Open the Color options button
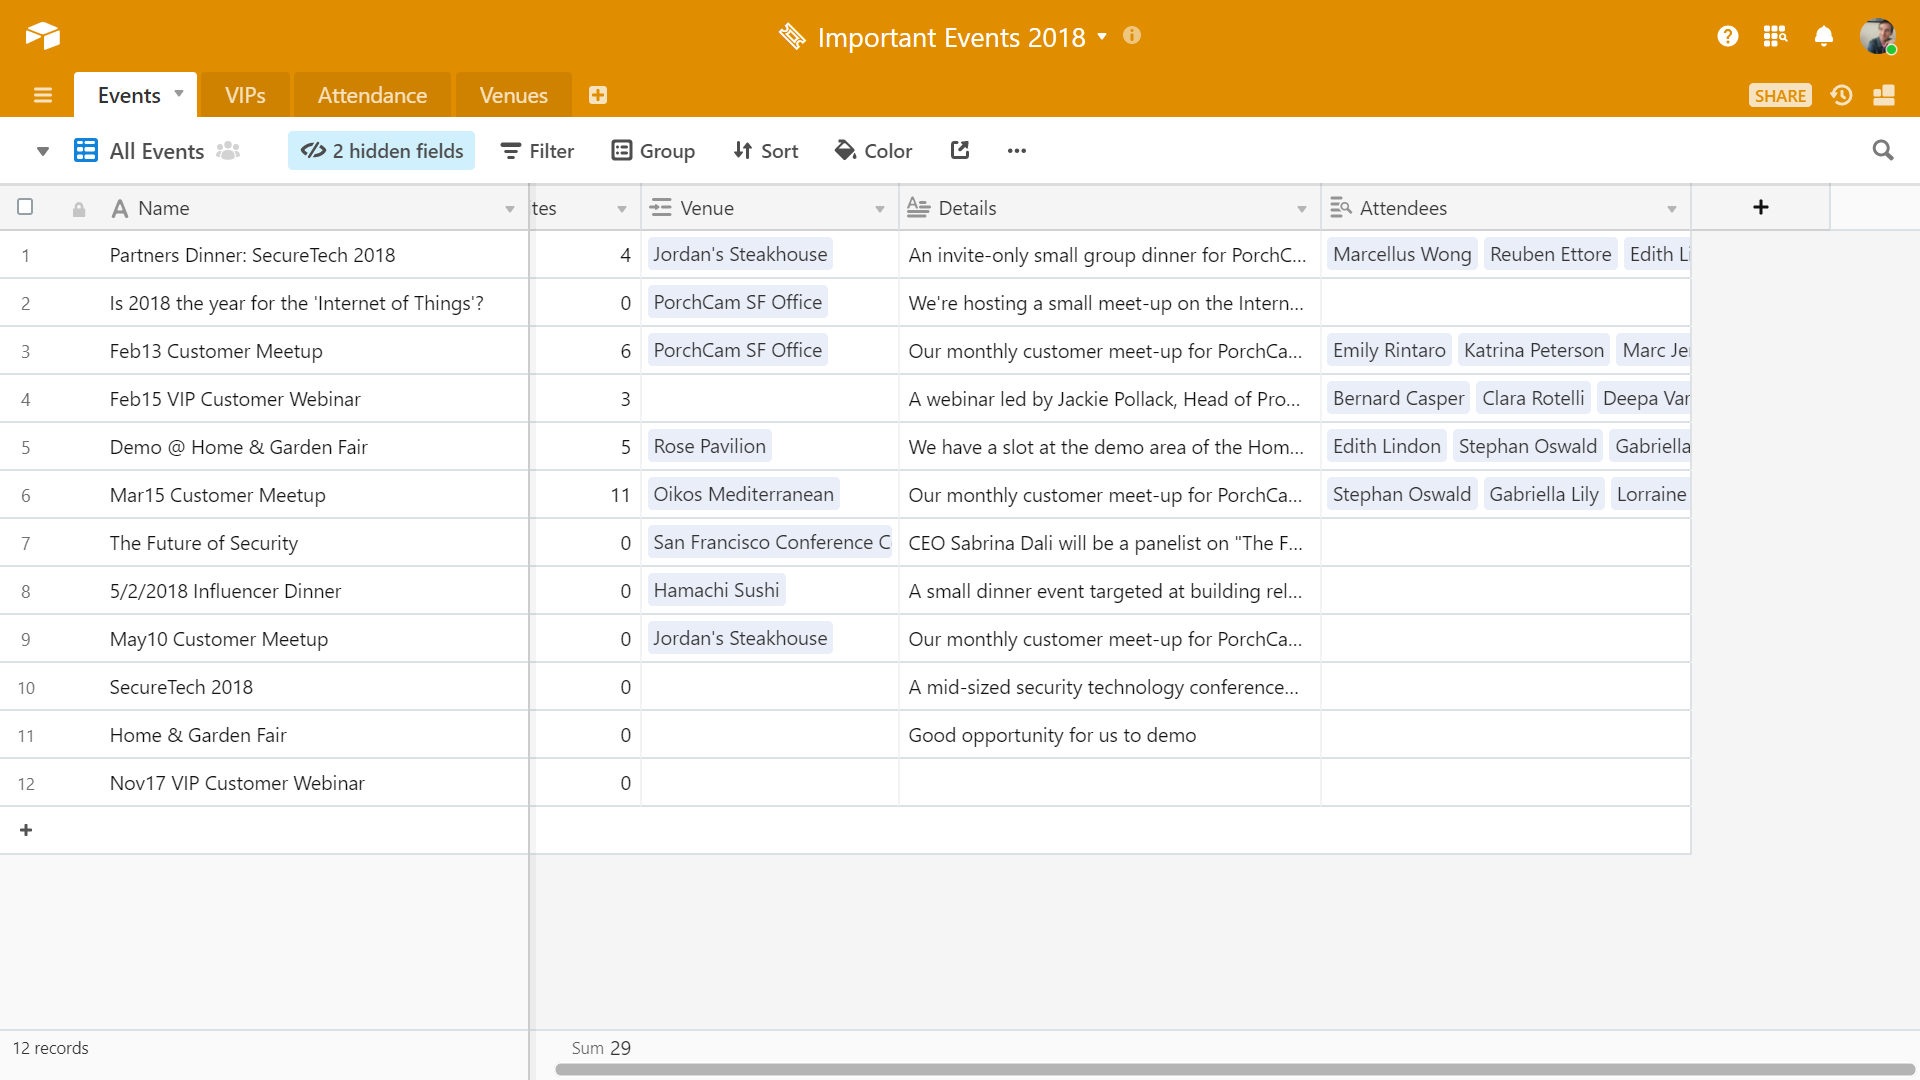The height and width of the screenshot is (1080, 1920). point(873,151)
